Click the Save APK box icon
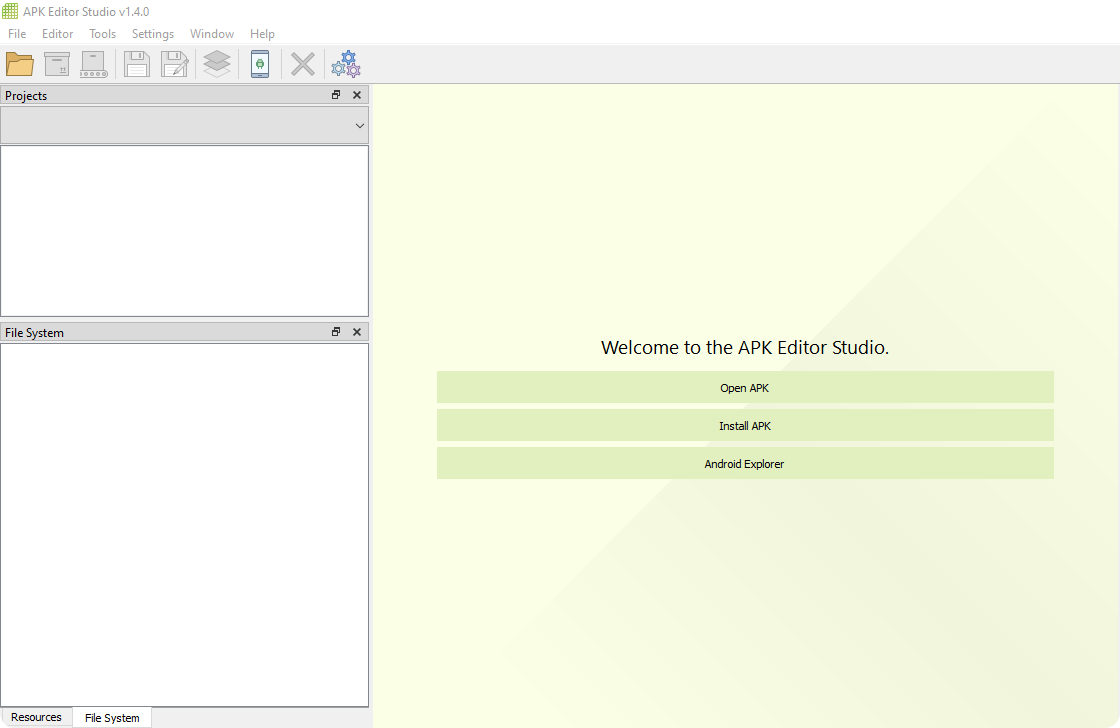Viewport: 1120px width, 728px height. (x=57, y=64)
